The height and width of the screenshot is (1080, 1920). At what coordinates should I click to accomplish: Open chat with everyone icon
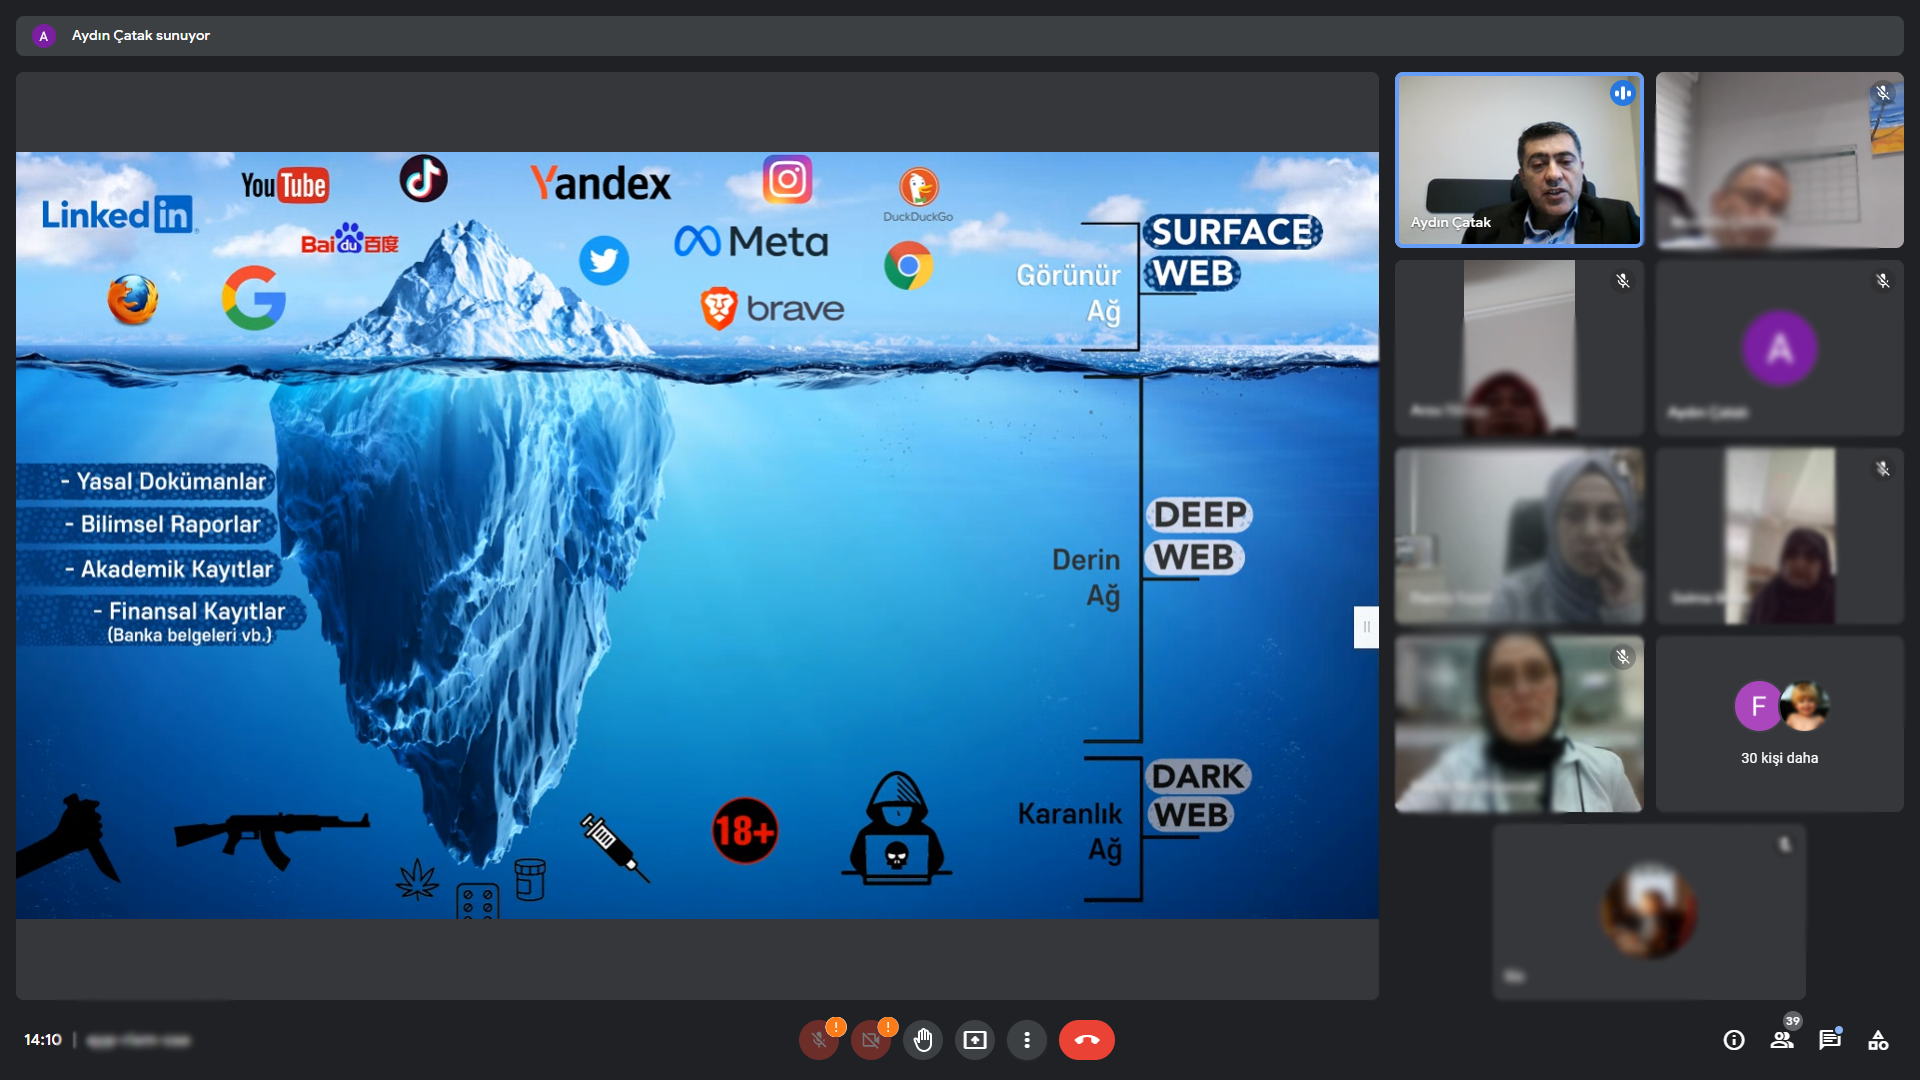click(x=1830, y=1040)
